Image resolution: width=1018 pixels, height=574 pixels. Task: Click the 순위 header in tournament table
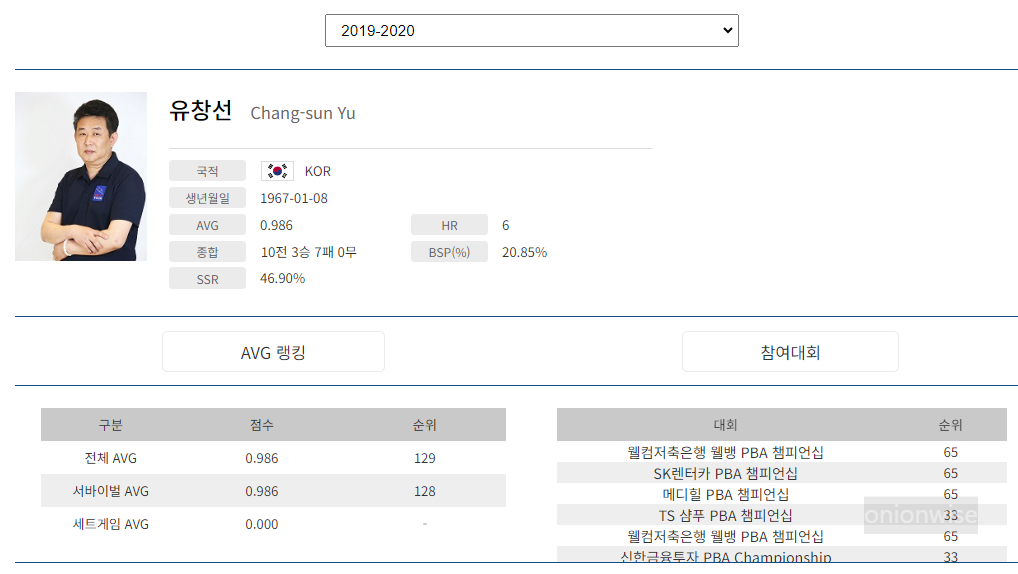950,425
